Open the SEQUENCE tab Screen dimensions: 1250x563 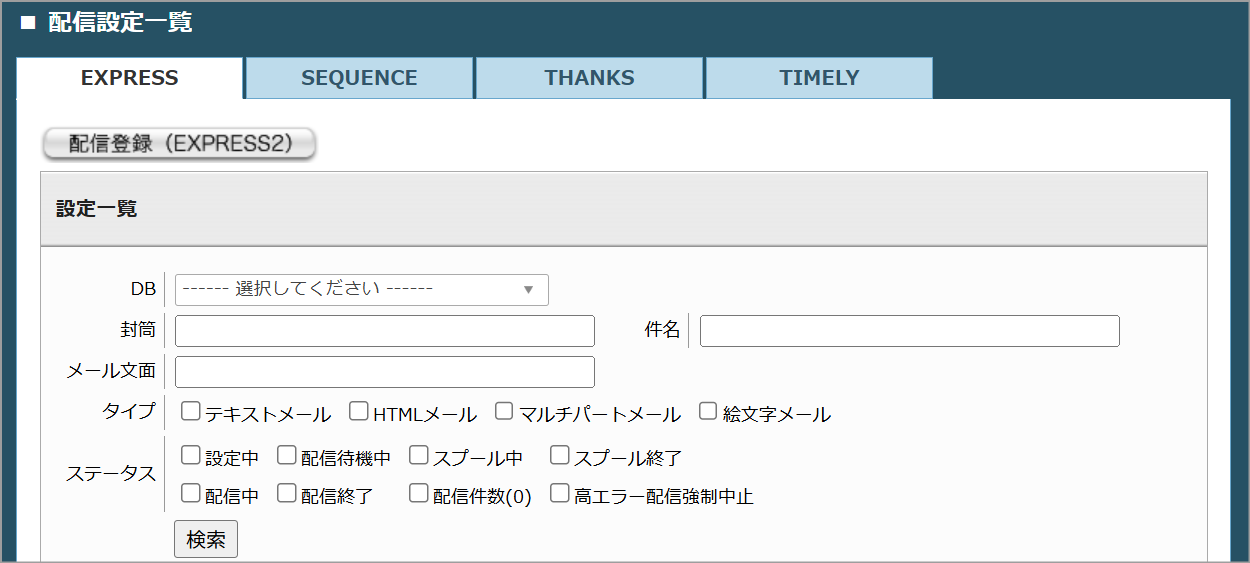point(359,78)
